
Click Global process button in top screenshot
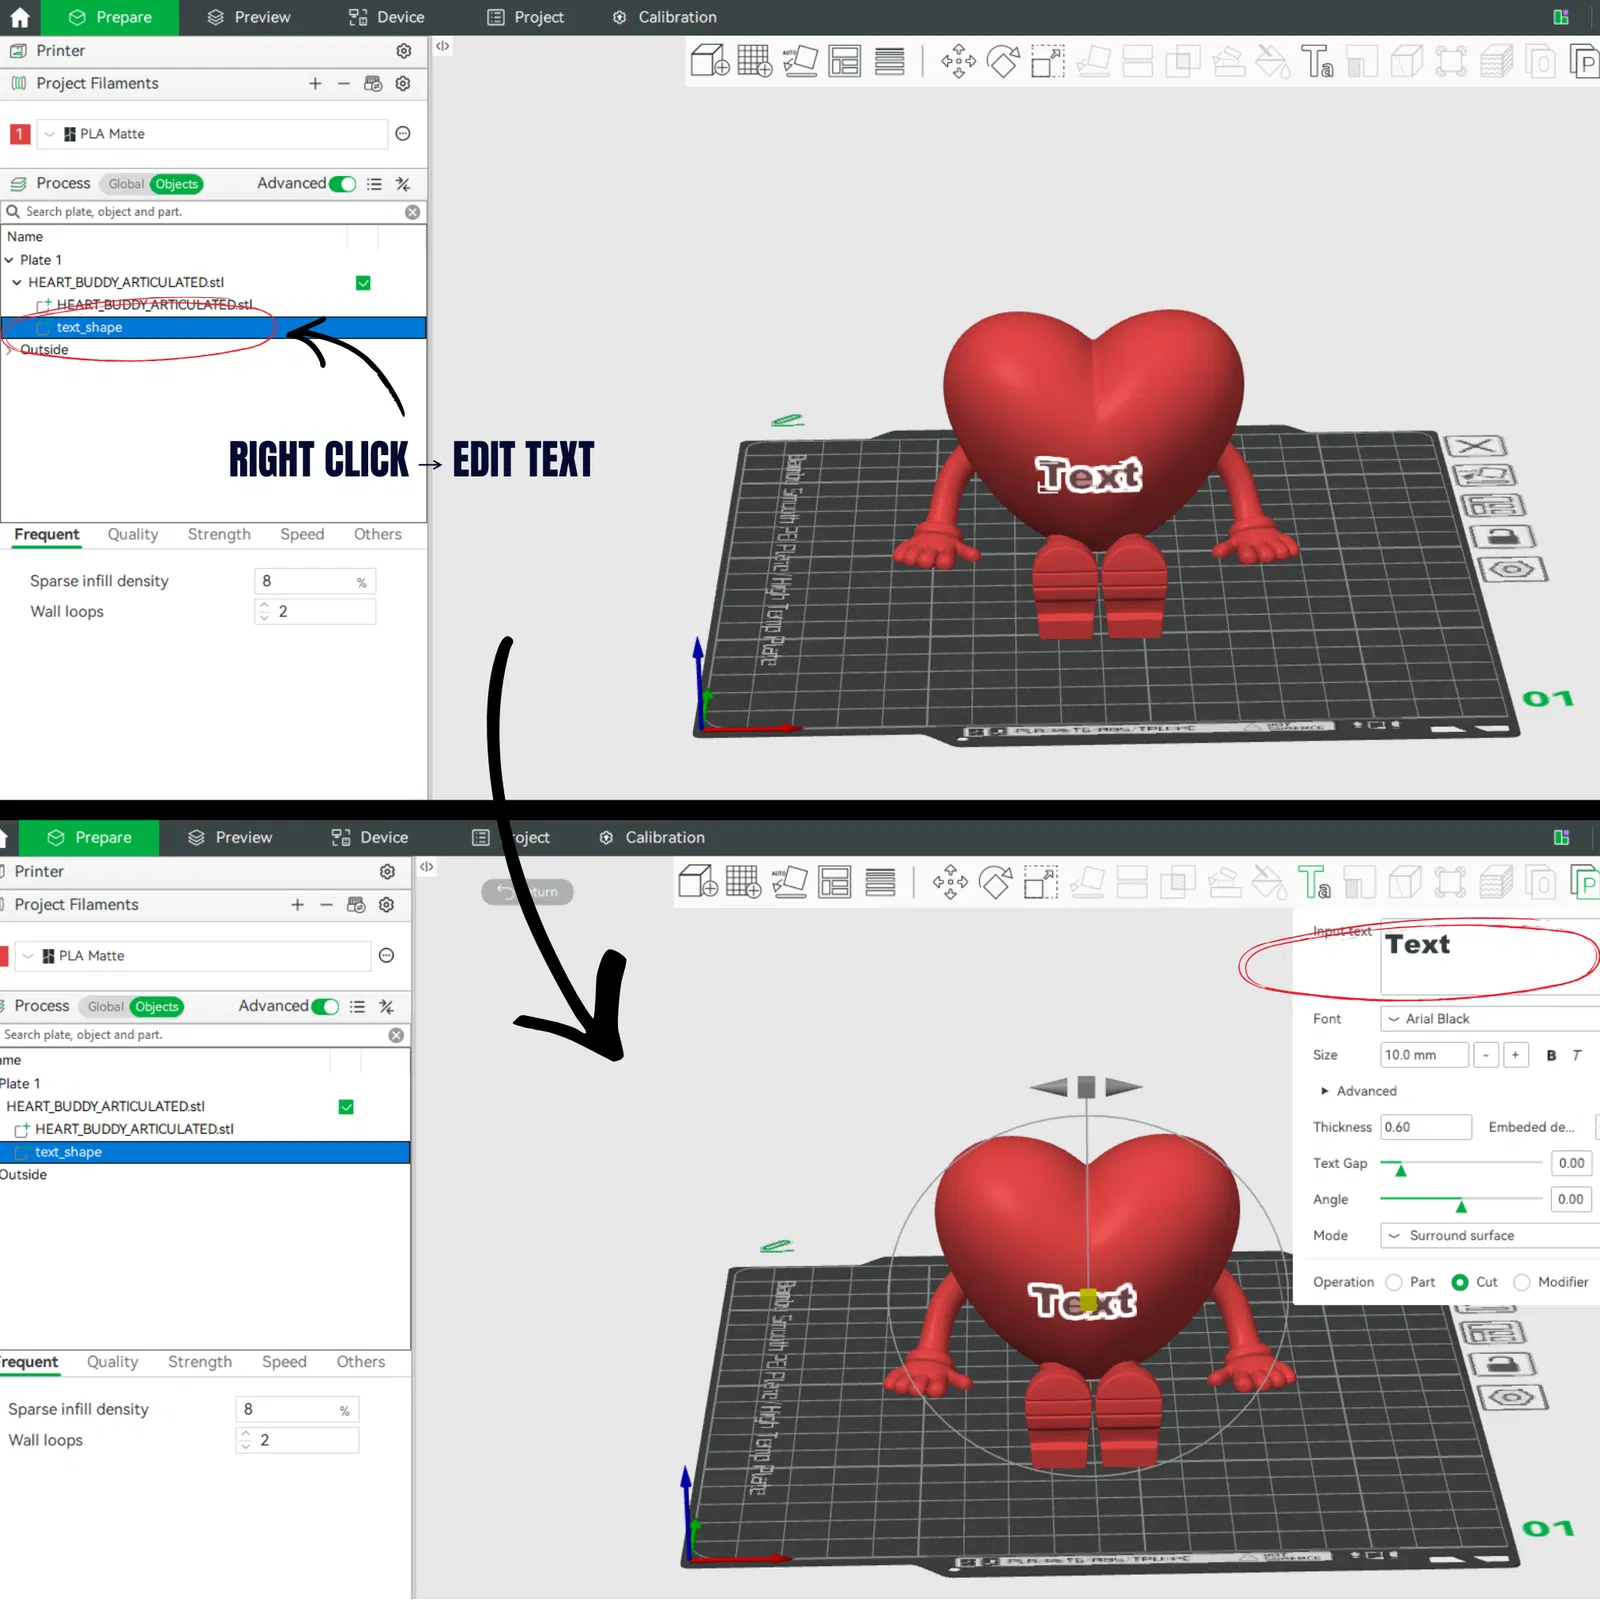click(x=126, y=184)
